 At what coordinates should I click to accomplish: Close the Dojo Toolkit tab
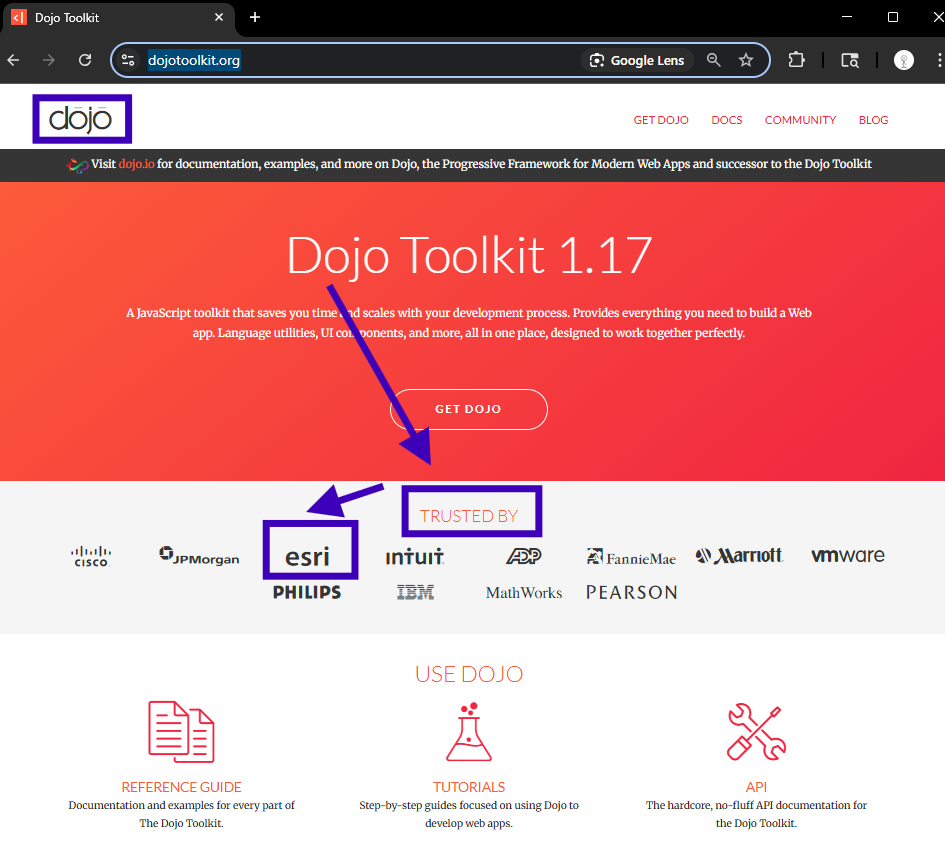[x=219, y=17]
